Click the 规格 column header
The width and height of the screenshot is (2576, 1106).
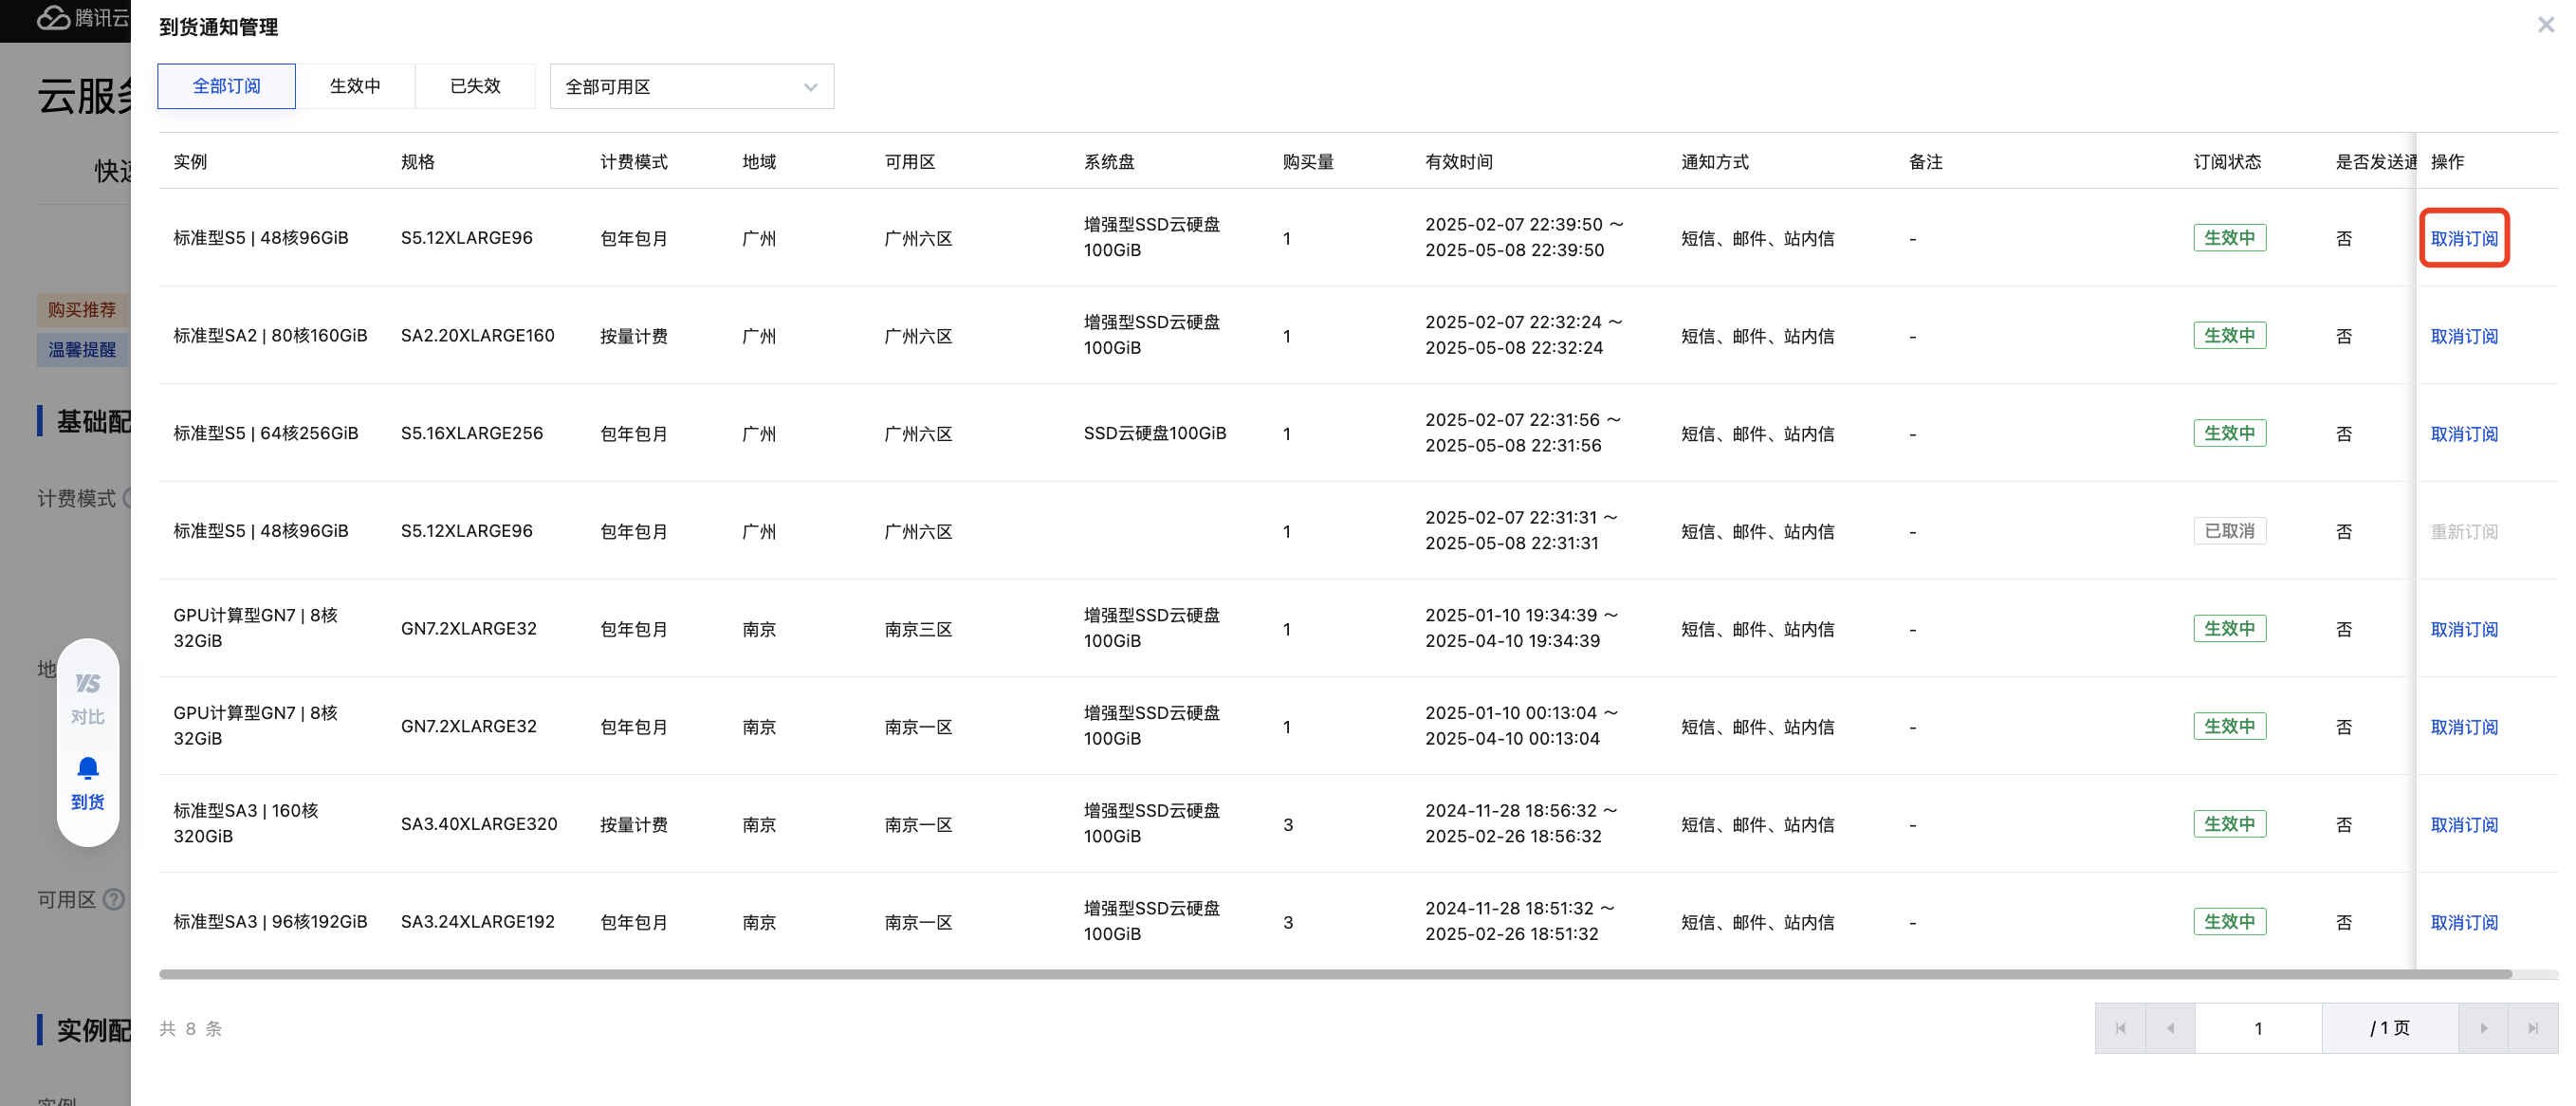pyautogui.click(x=417, y=161)
